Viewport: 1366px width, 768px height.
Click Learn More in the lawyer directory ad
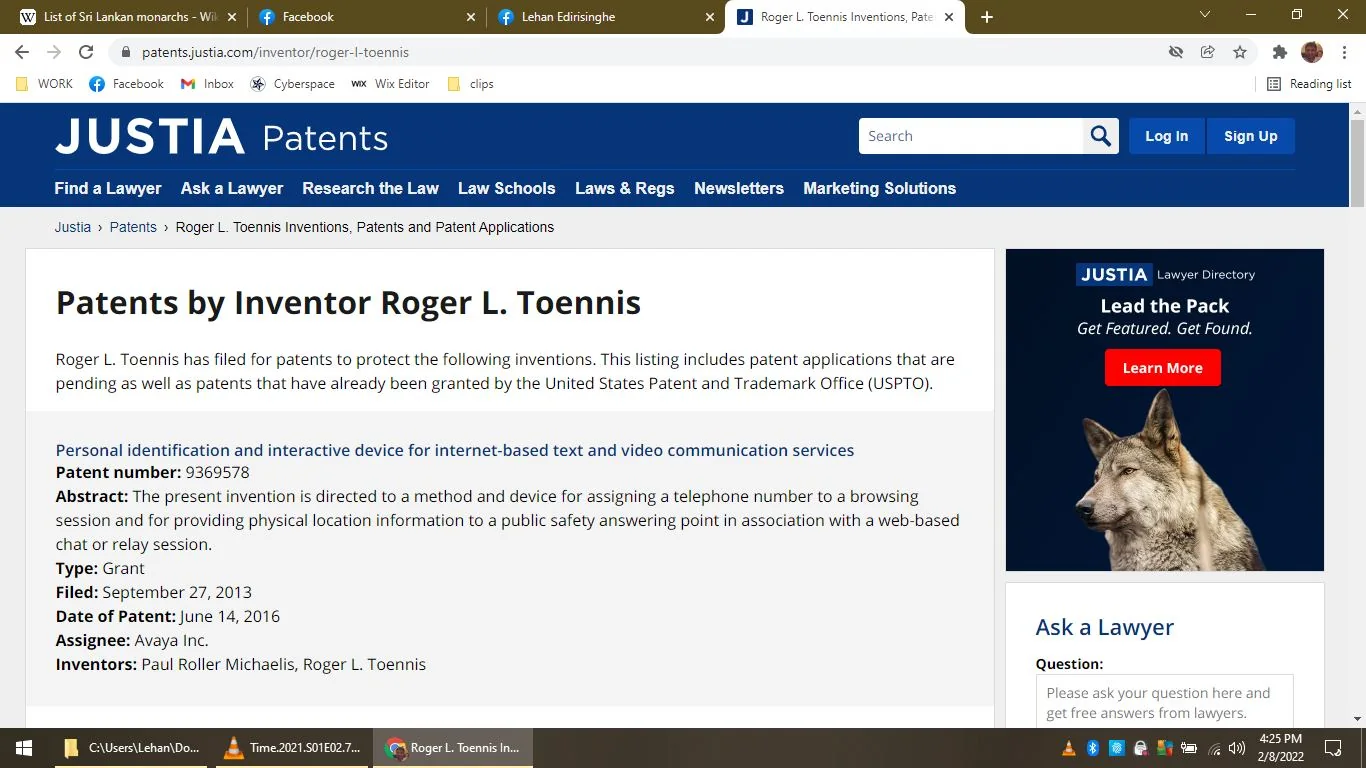1163,368
